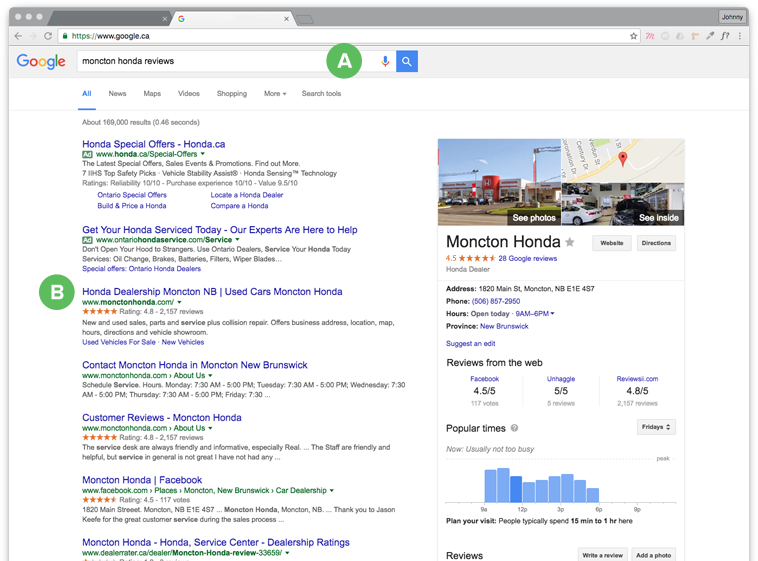Activate voice search microphone icon

coord(385,61)
